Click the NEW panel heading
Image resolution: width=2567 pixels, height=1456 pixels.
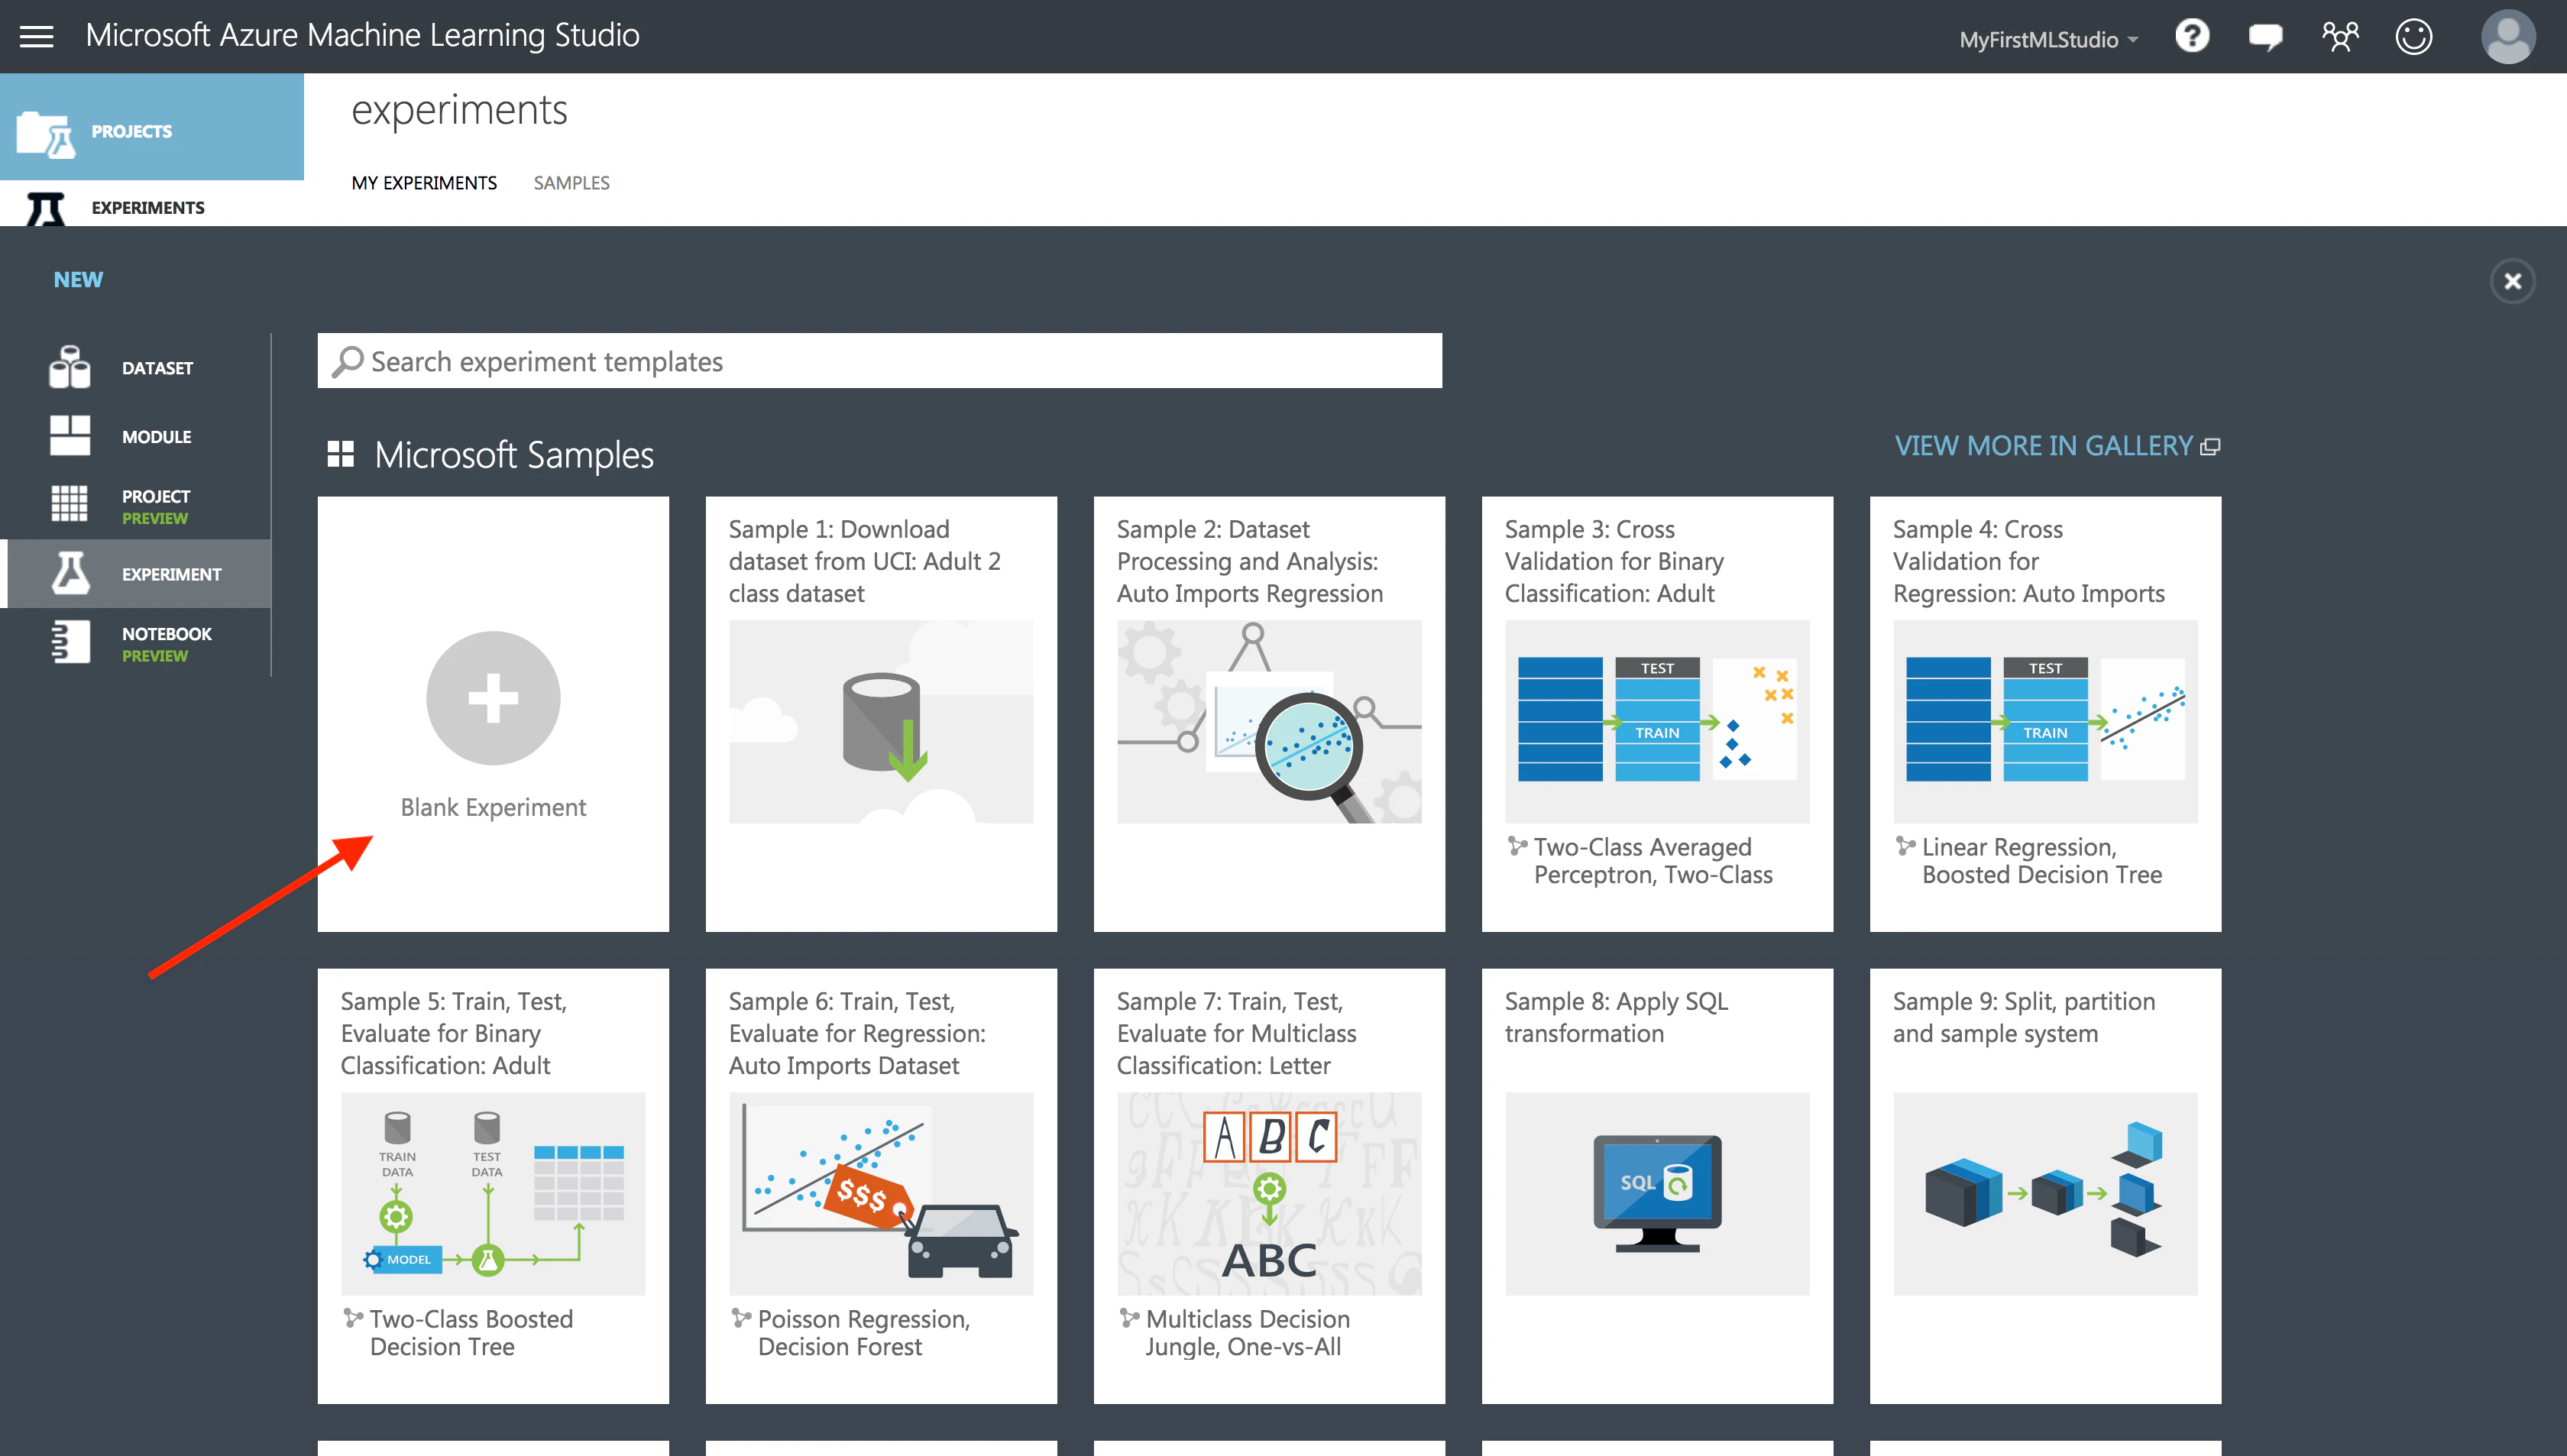click(78, 280)
